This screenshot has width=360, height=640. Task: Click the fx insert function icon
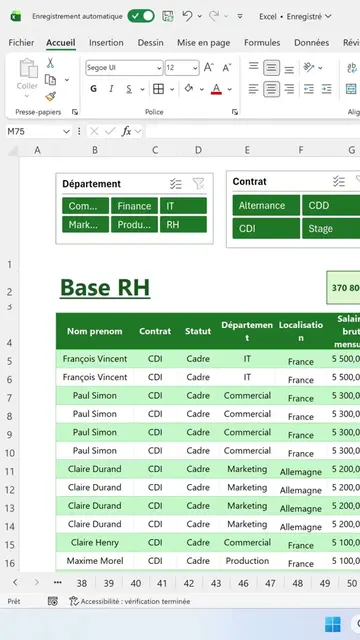(x=127, y=131)
